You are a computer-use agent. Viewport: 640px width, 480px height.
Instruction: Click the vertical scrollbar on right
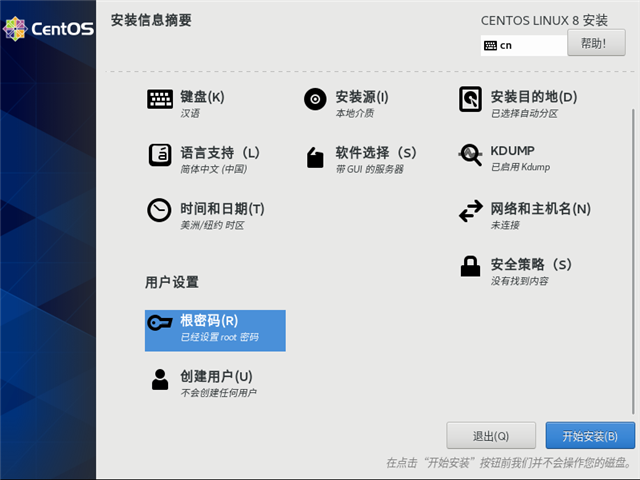[633, 261]
